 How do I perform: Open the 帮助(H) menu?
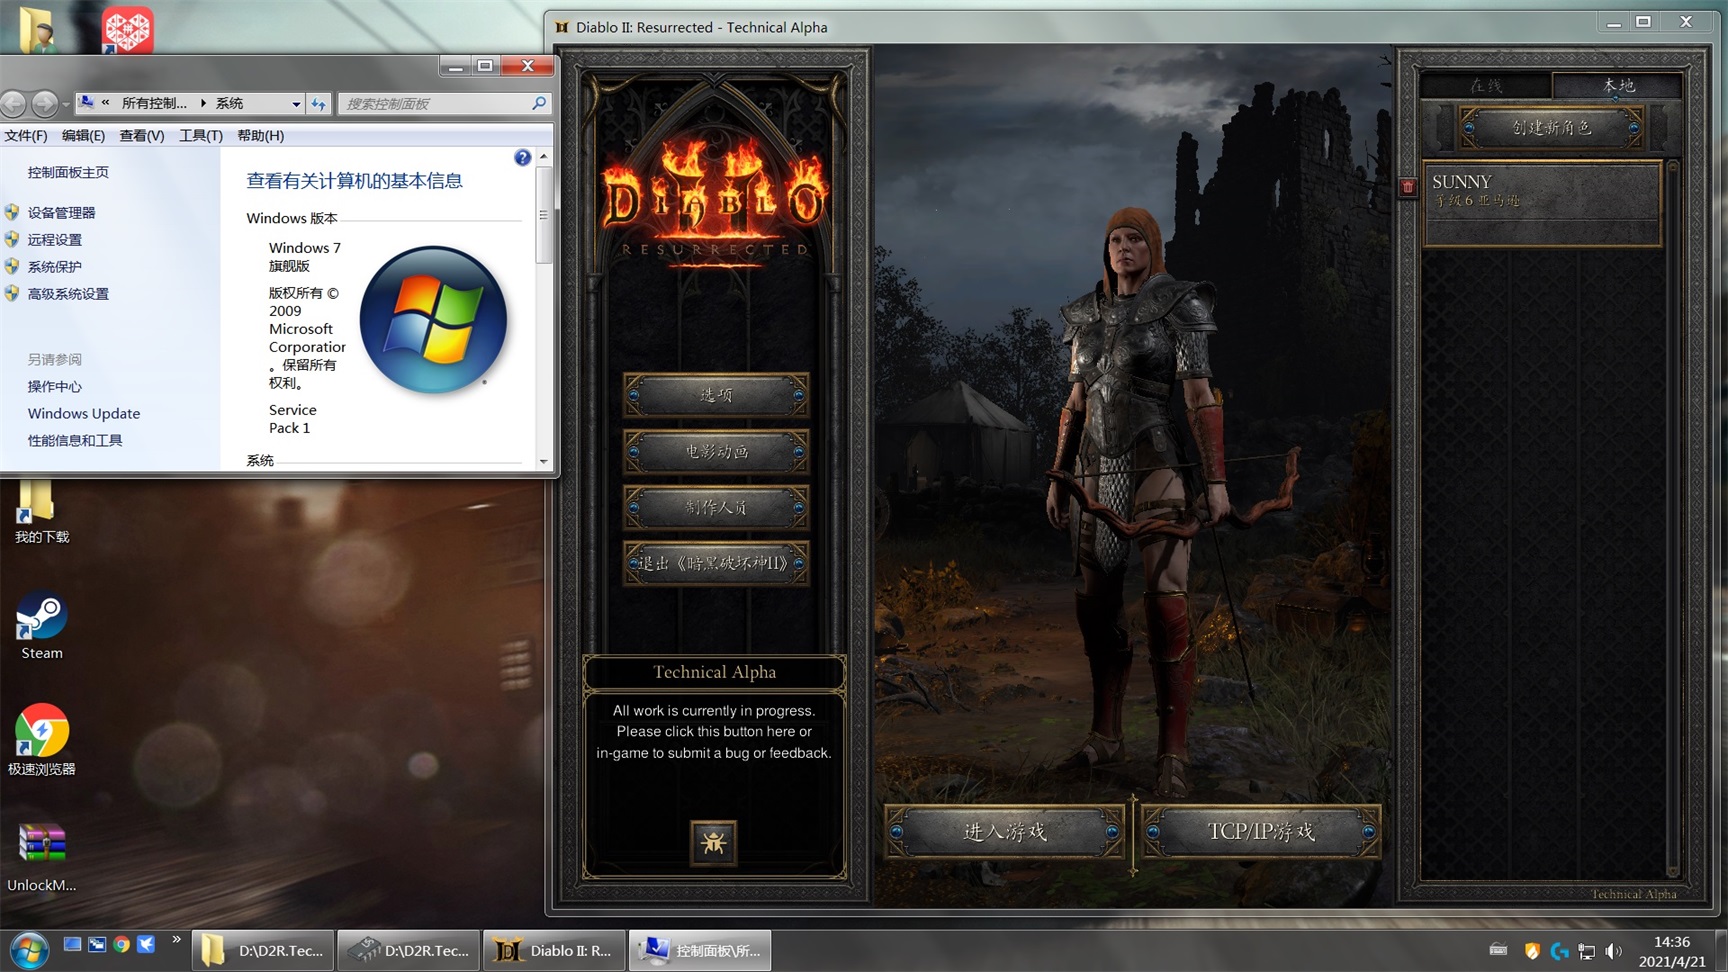coord(261,135)
